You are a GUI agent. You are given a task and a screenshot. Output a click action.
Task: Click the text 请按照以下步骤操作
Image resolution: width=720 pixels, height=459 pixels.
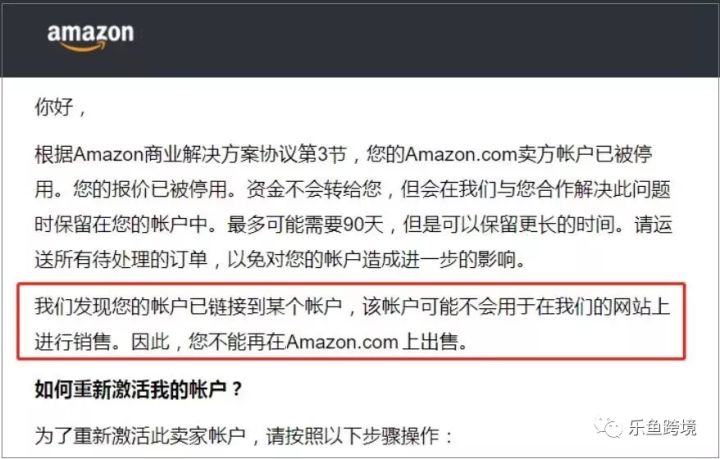pos(352,435)
